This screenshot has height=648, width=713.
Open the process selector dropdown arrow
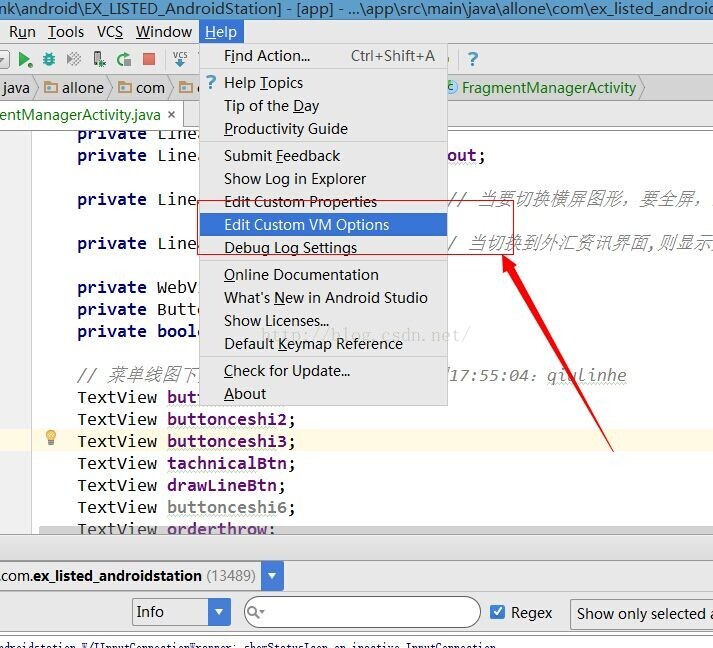click(272, 576)
